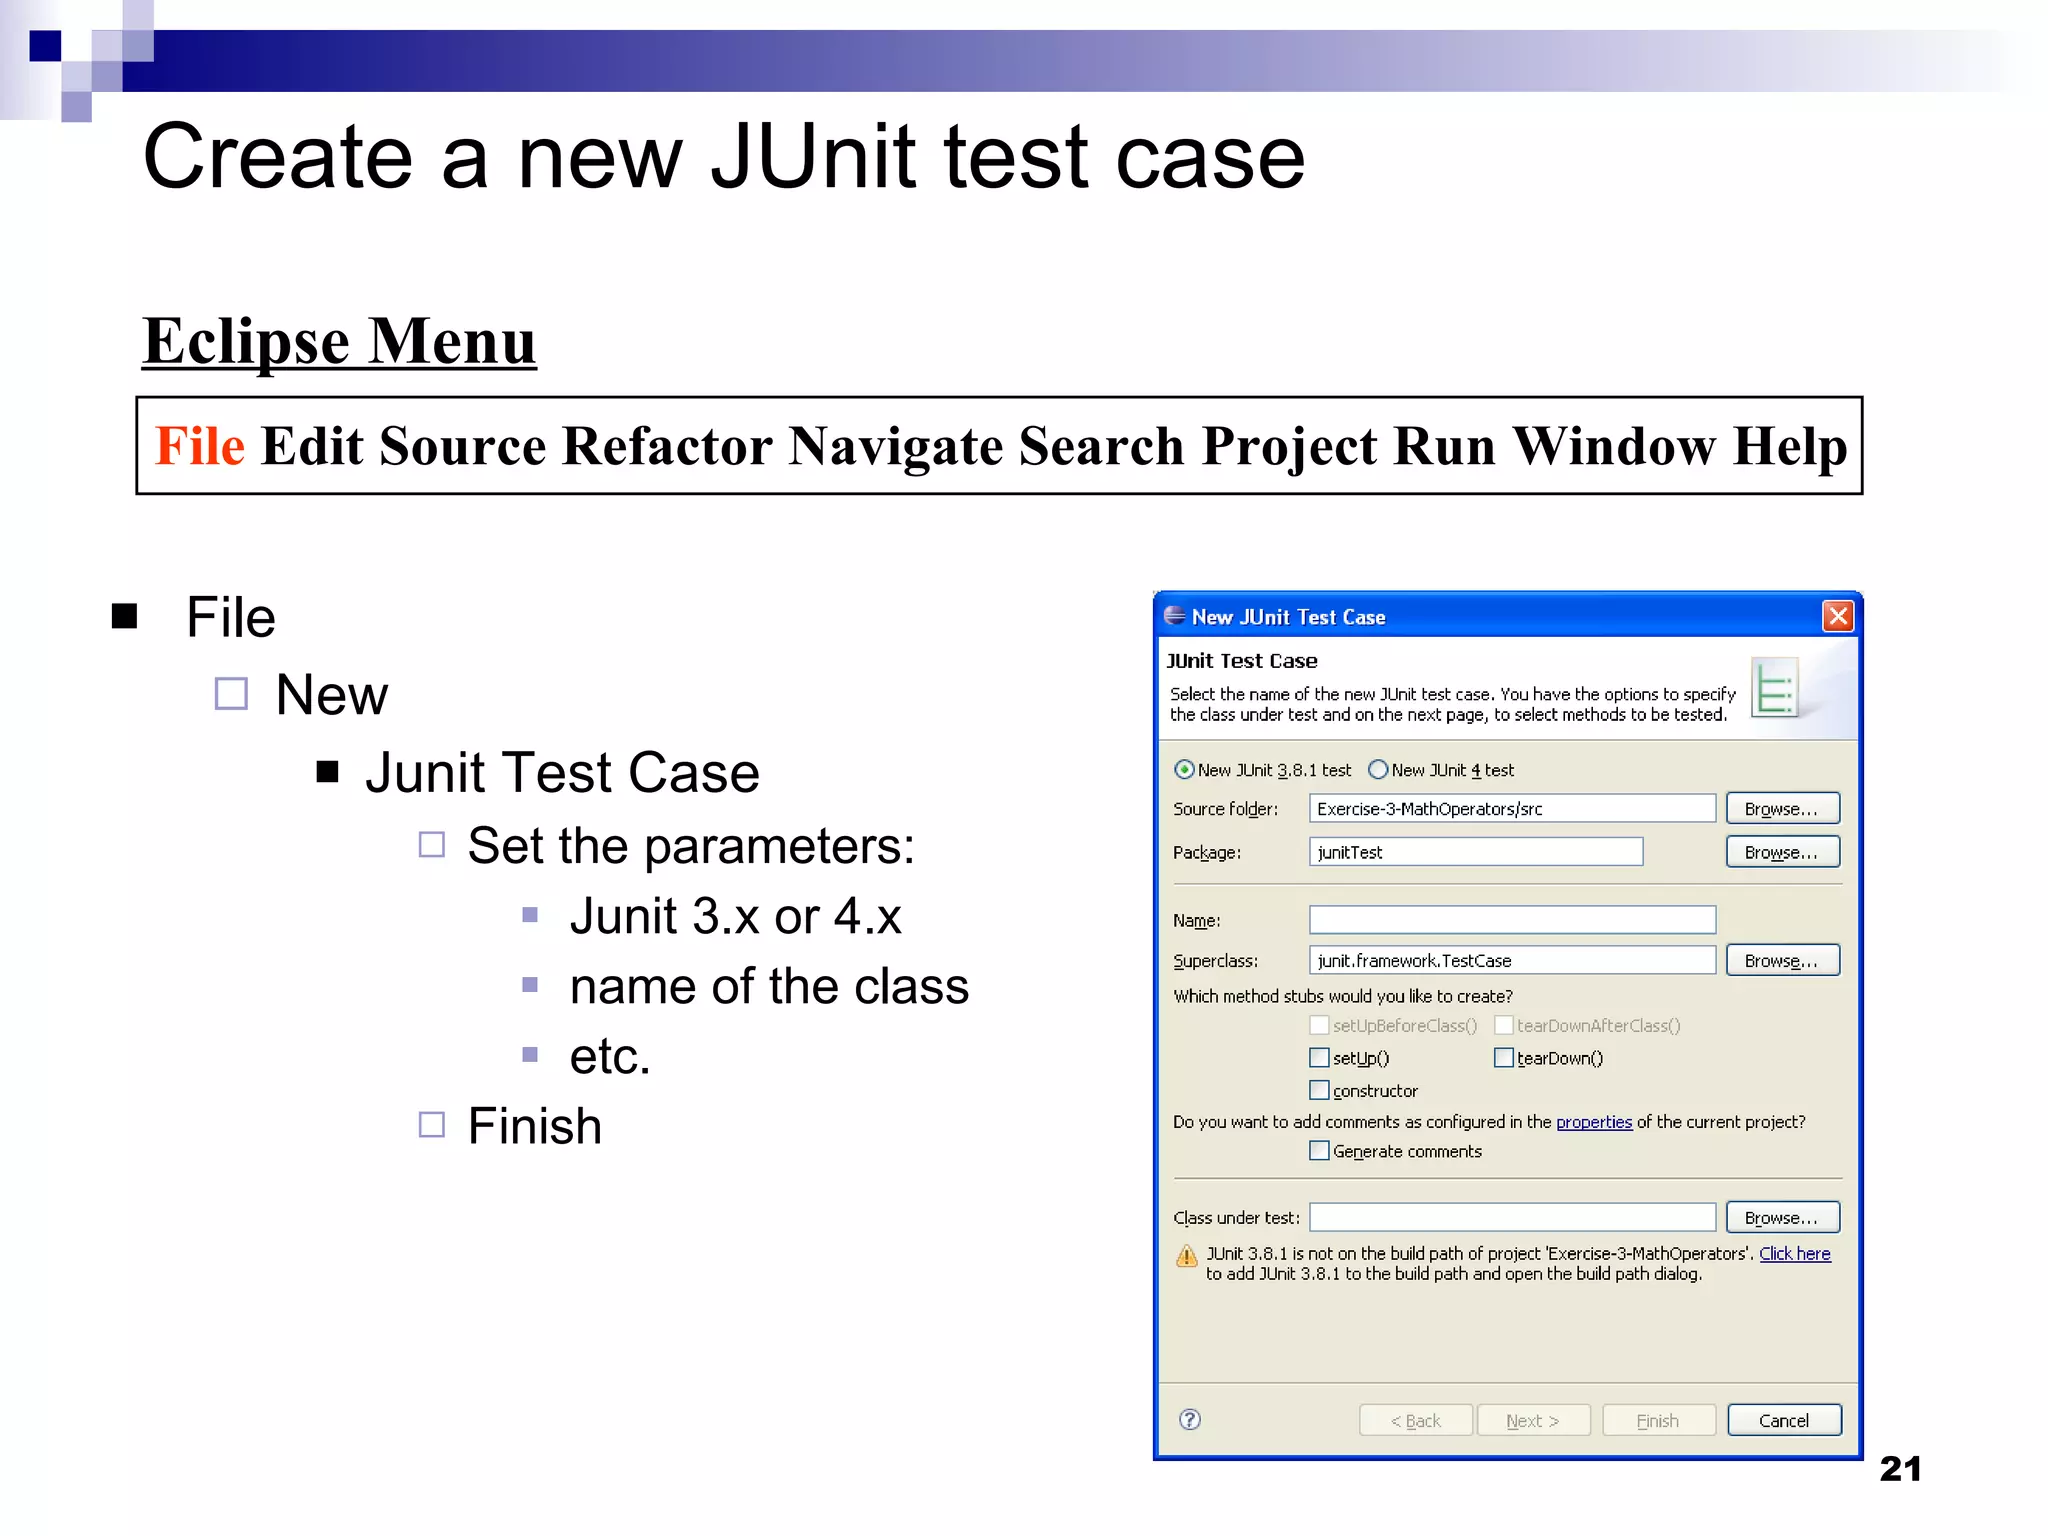Viewport: 2048px width, 1536px height.
Task: Click the Eclipse icon in dialog title bar
Action: [x=1175, y=616]
